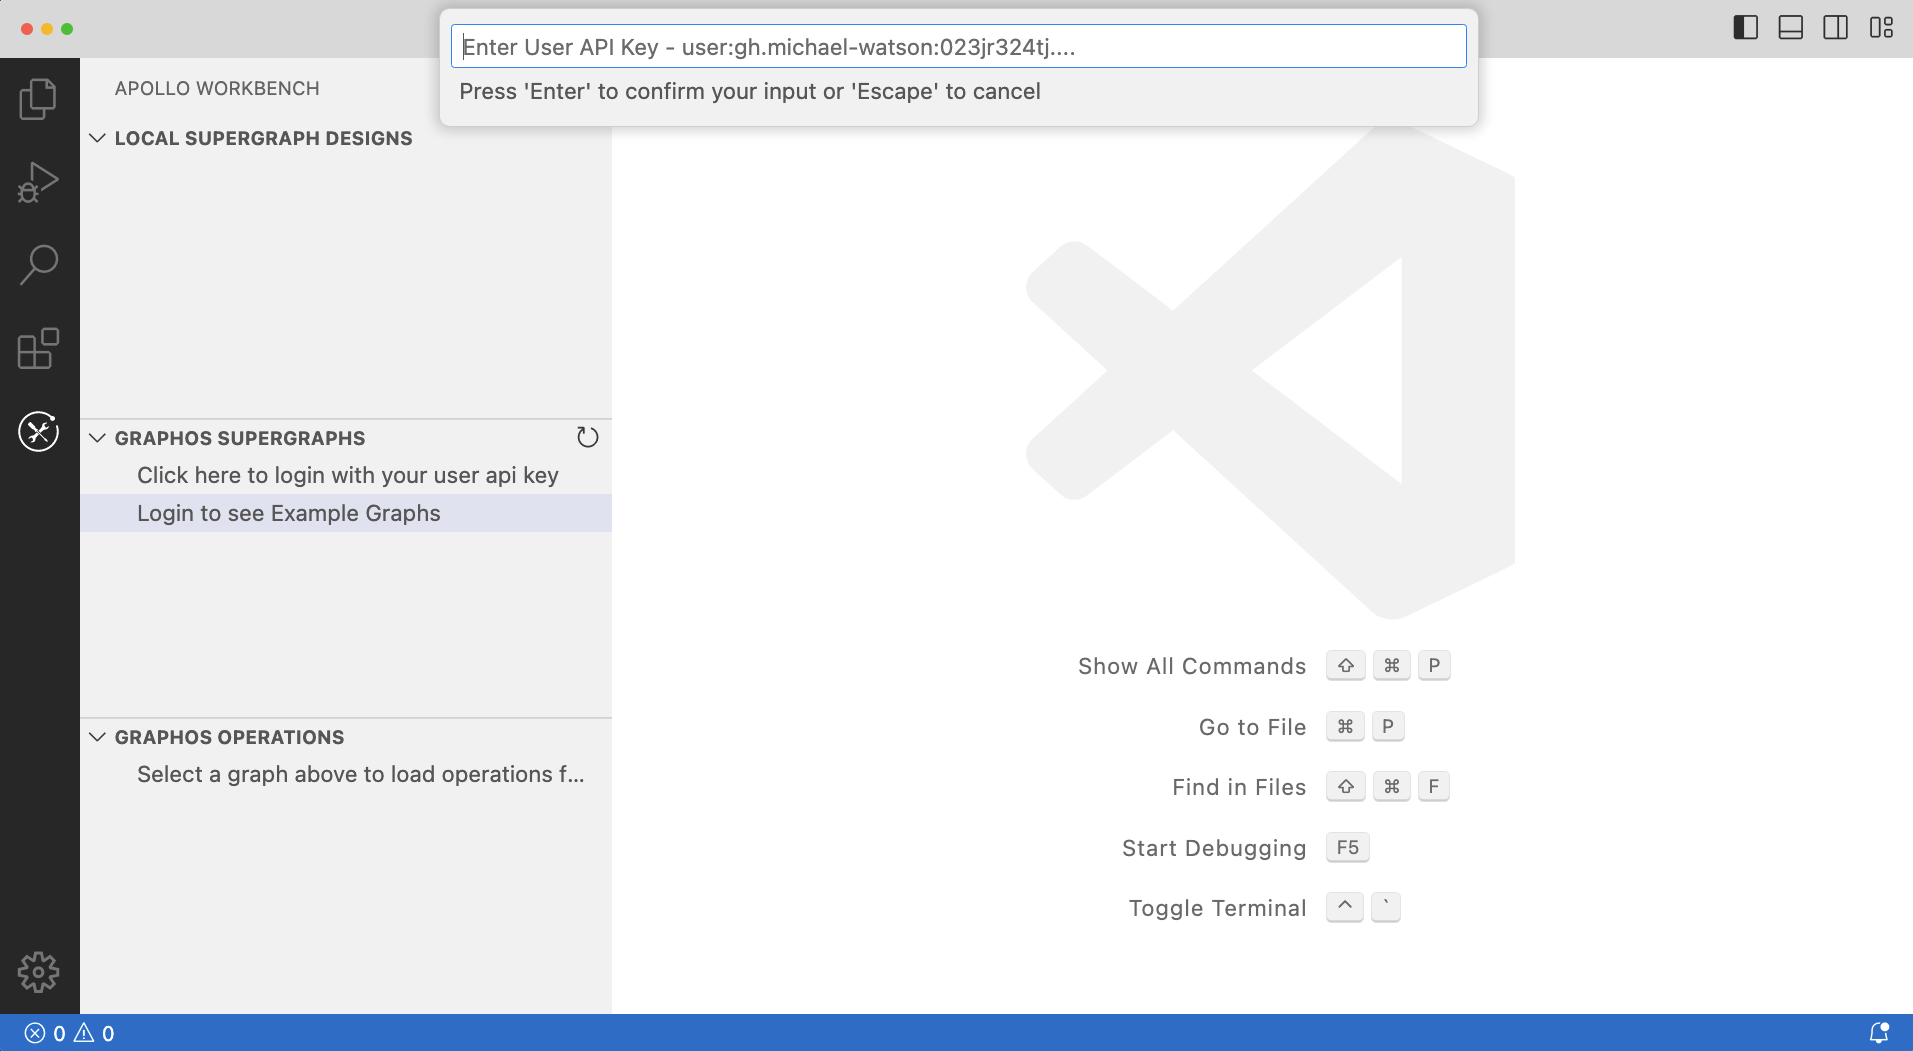Image resolution: width=1913 pixels, height=1051 pixels.
Task: Toggle the primary side bar
Action: (1745, 28)
